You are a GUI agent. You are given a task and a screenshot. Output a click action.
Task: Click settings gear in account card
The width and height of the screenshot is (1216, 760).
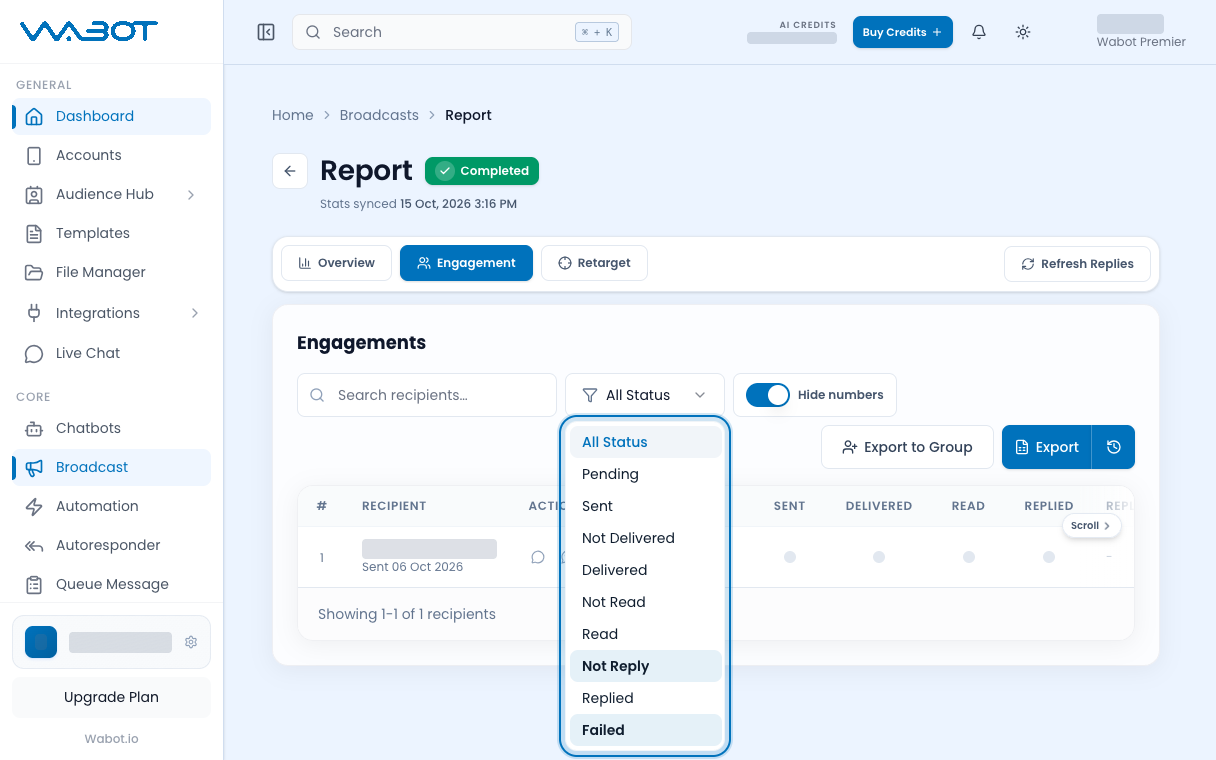[x=191, y=642]
